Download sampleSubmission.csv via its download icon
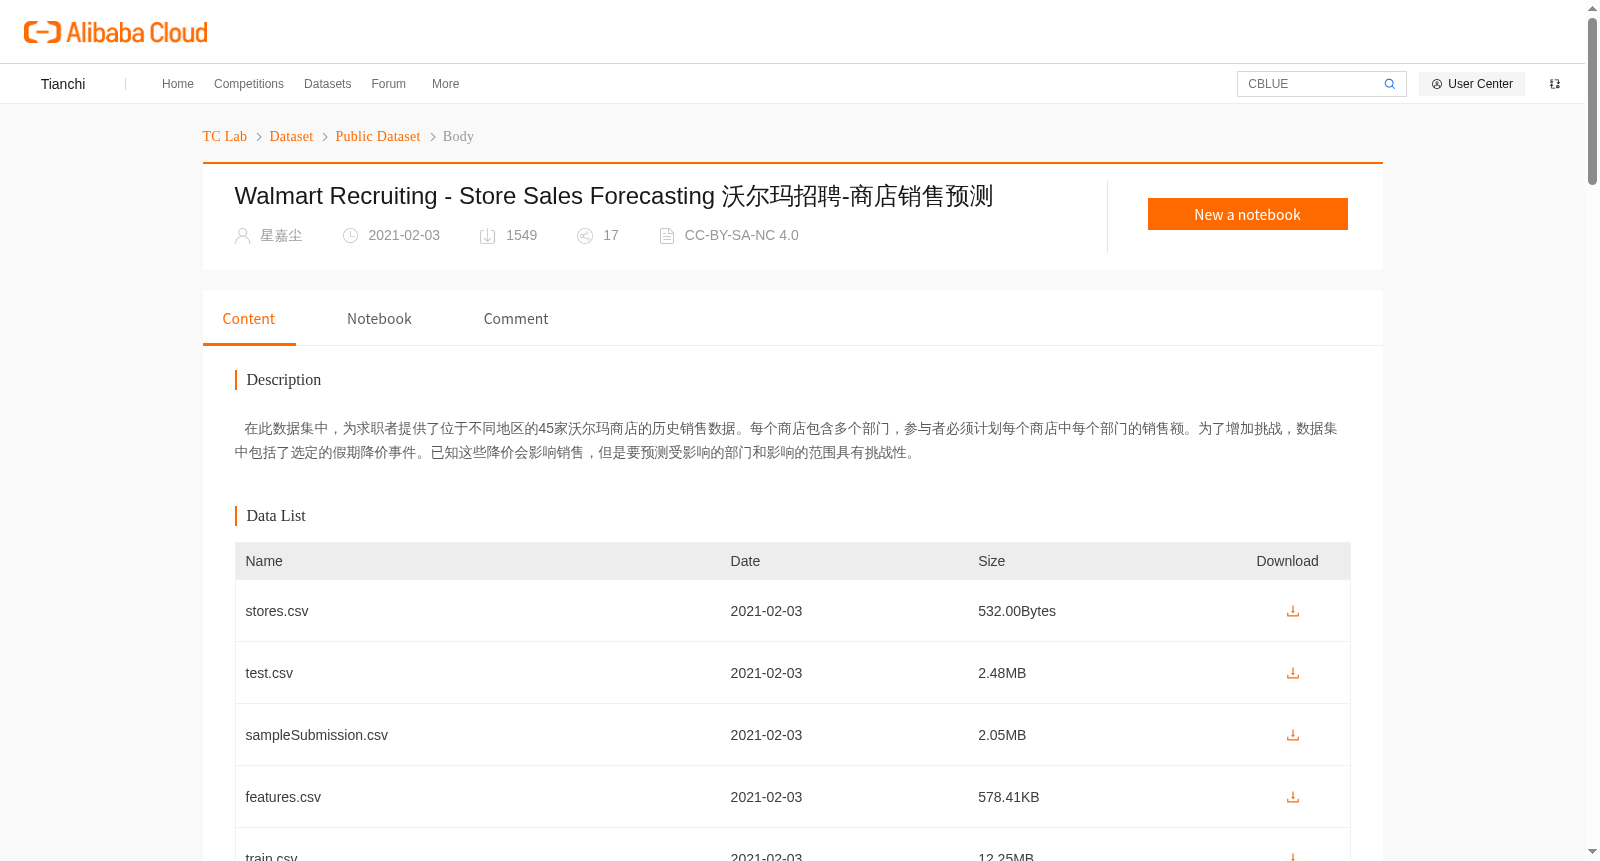The width and height of the screenshot is (1600, 861). click(x=1293, y=735)
